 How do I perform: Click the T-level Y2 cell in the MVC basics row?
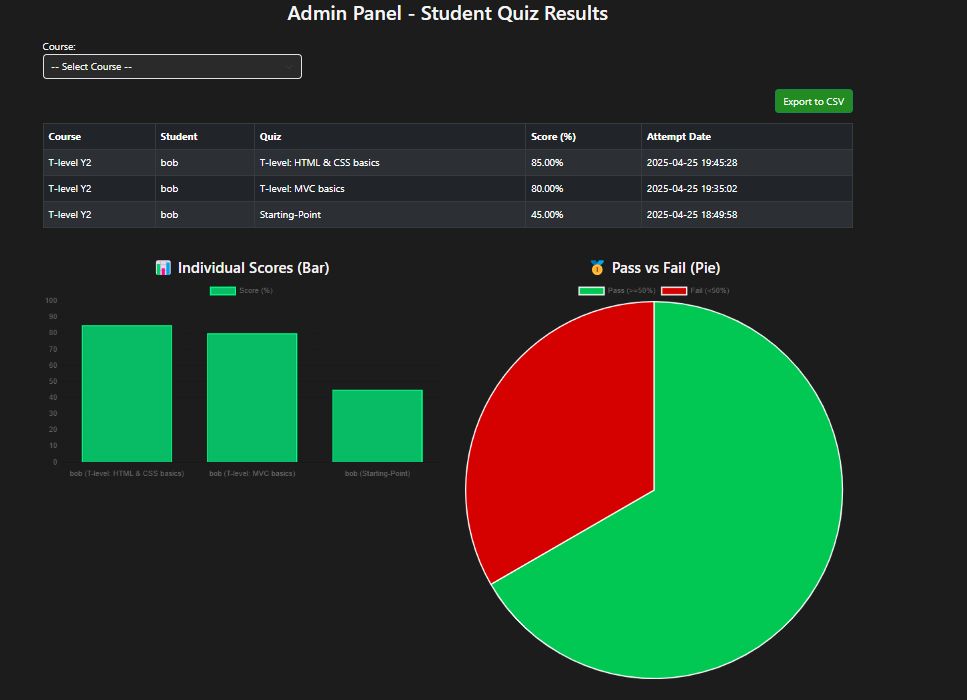(x=99, y=189)
